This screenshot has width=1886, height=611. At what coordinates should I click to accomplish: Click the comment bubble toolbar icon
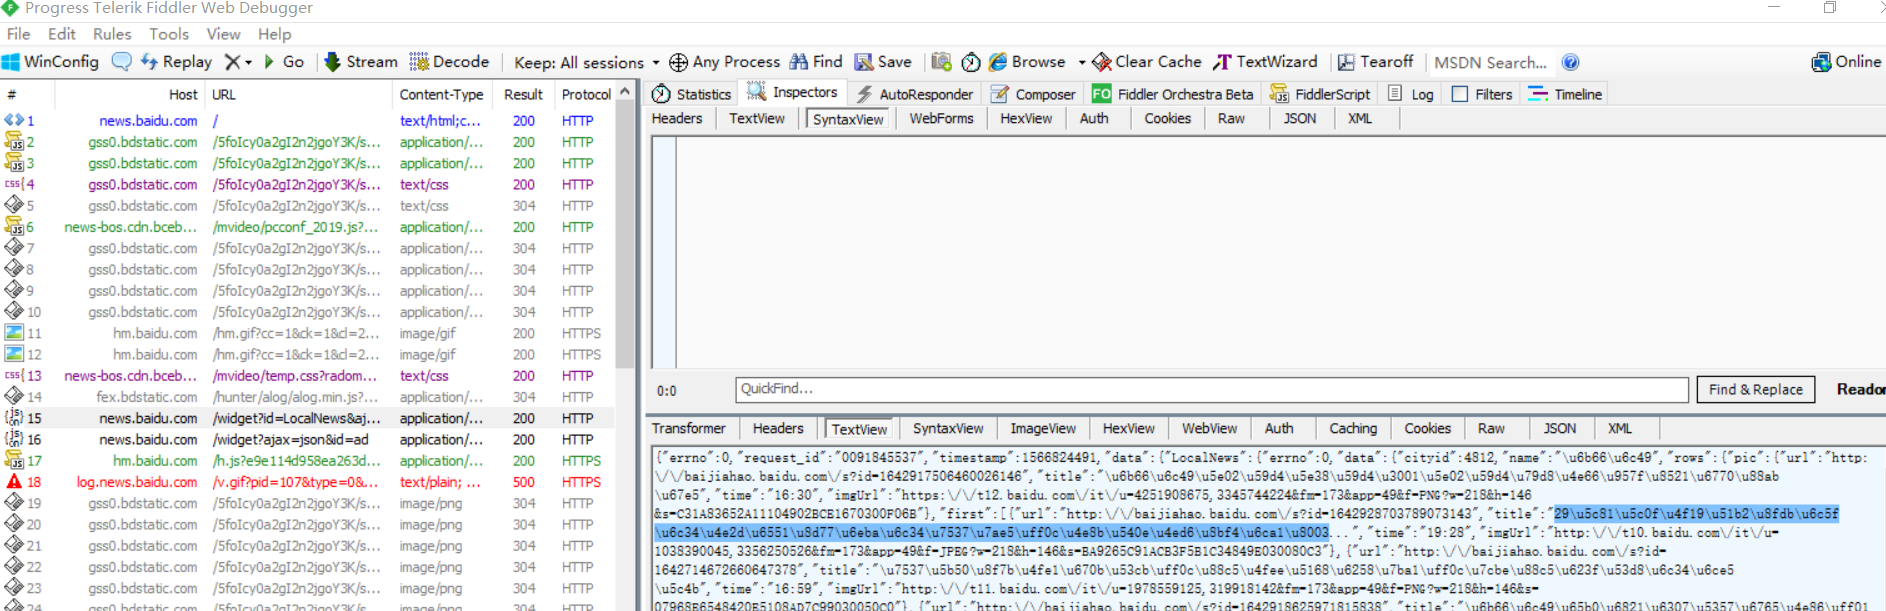click(121, 62)
